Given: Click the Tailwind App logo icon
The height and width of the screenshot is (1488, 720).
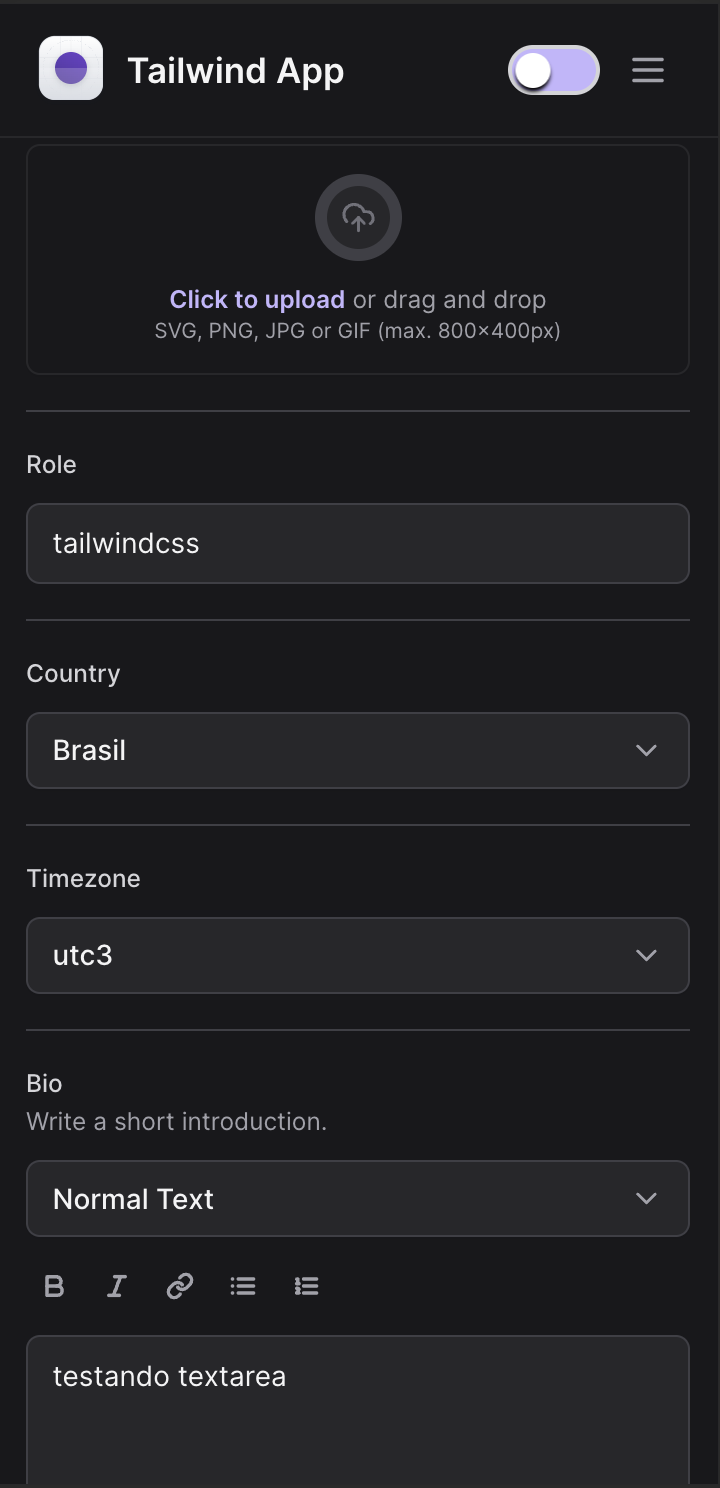Looking at the screenshot, I should coord(71,69).
